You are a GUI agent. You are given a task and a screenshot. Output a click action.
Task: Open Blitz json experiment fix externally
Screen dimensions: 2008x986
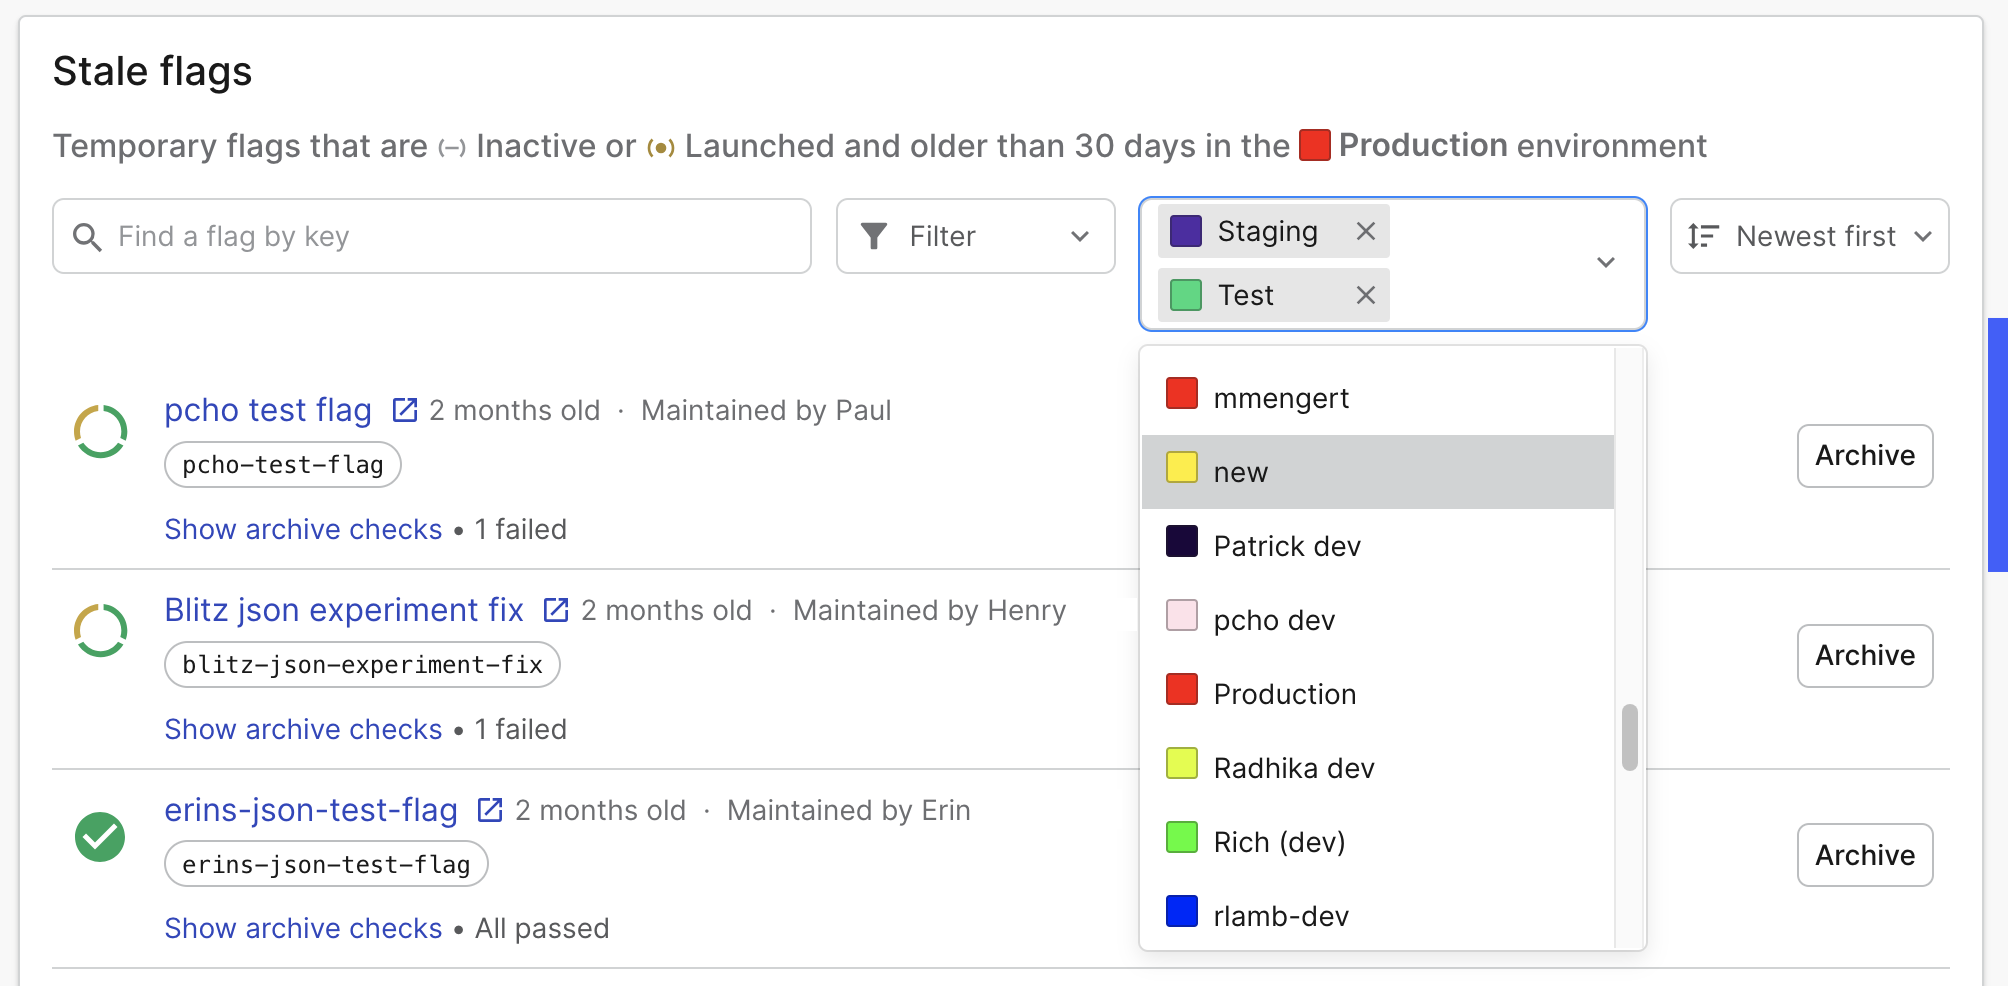pyautogui.click(x=556, y=609)
